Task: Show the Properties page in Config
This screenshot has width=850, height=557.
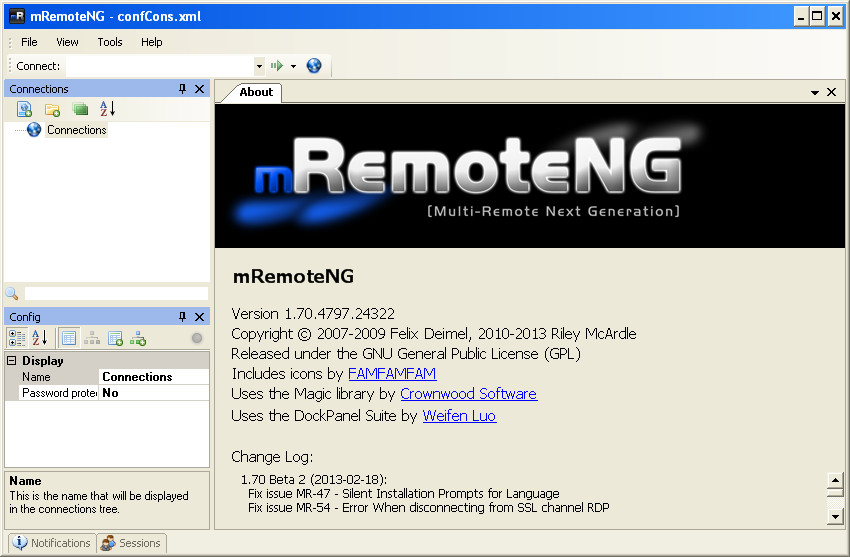Action: tap(69, 338)
